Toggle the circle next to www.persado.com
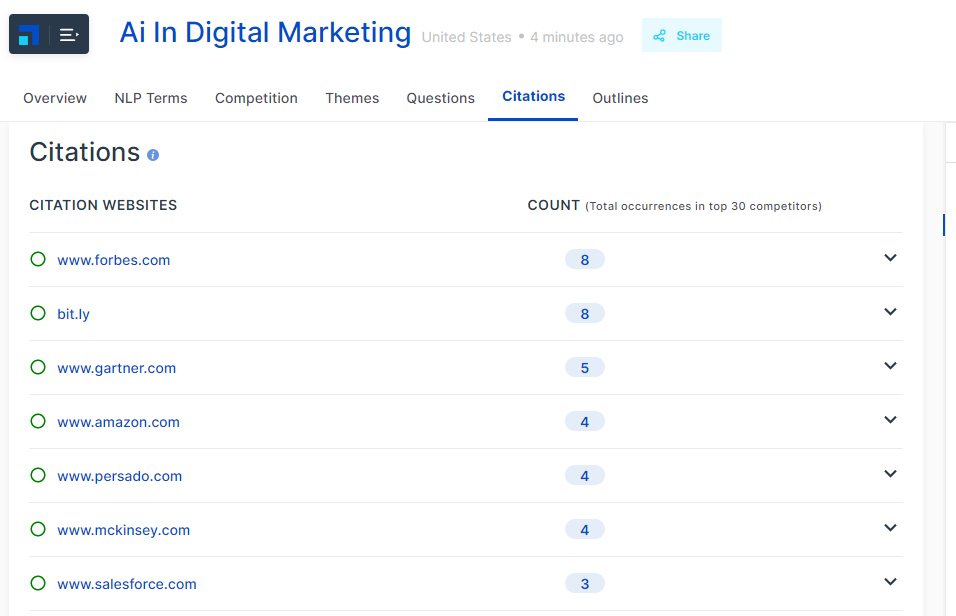The width and height of the screenshot is (956, 616). [x=38, y=475]
